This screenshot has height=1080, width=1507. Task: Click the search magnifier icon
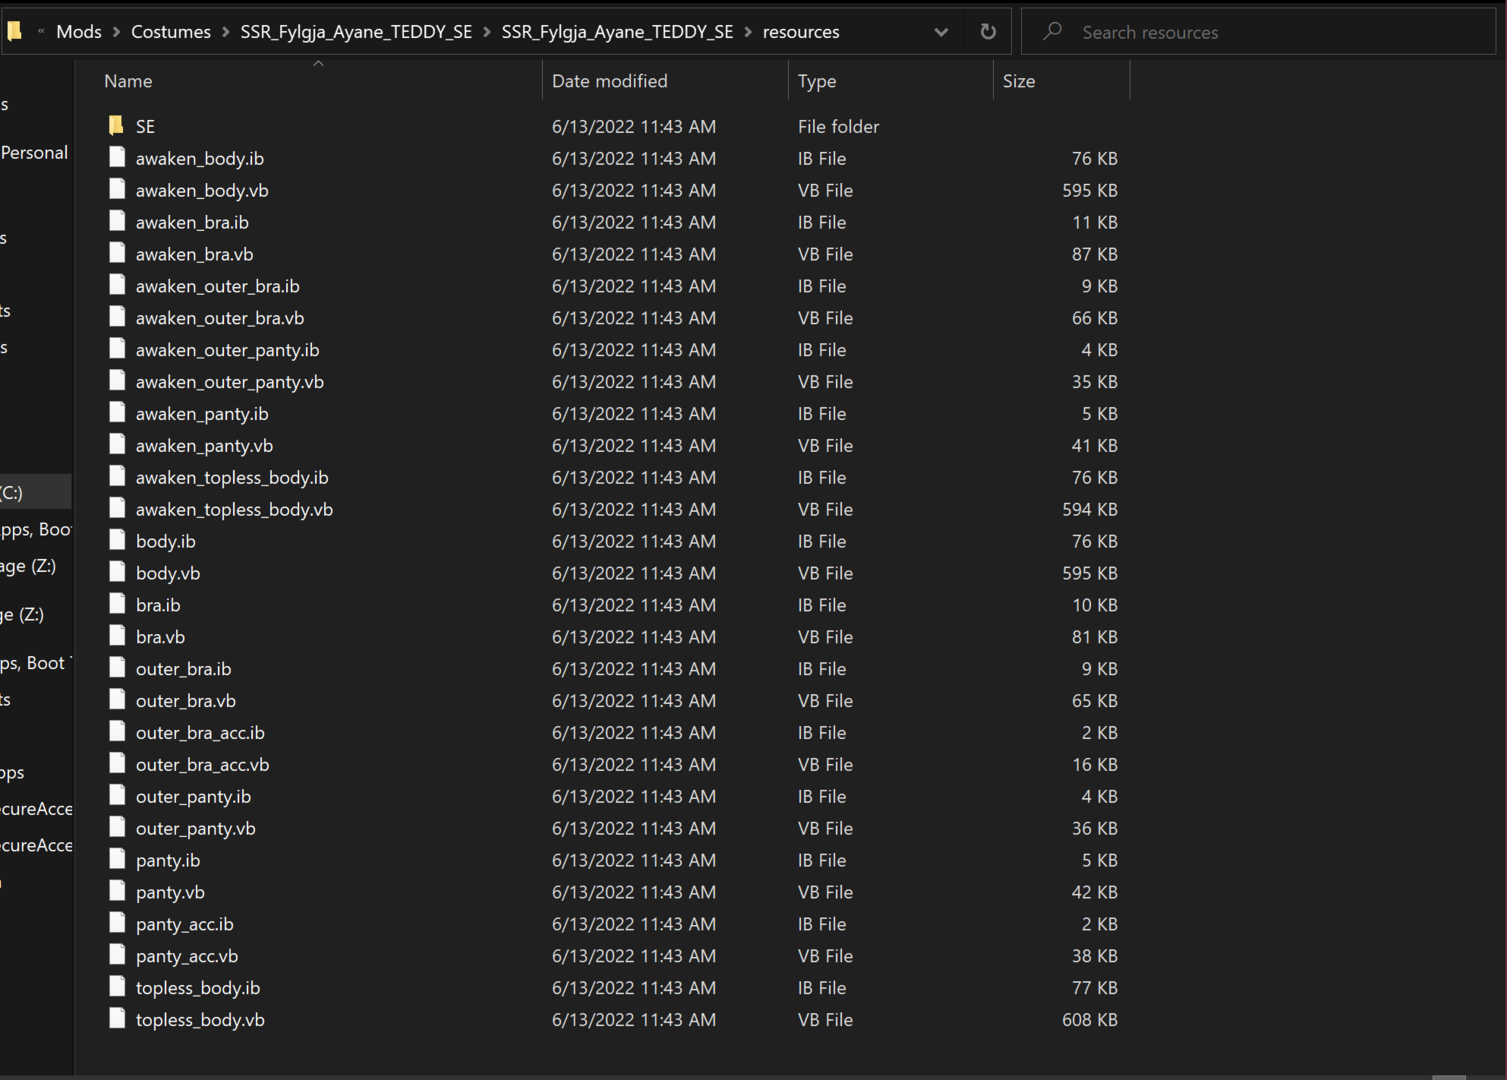[1052, 31]
